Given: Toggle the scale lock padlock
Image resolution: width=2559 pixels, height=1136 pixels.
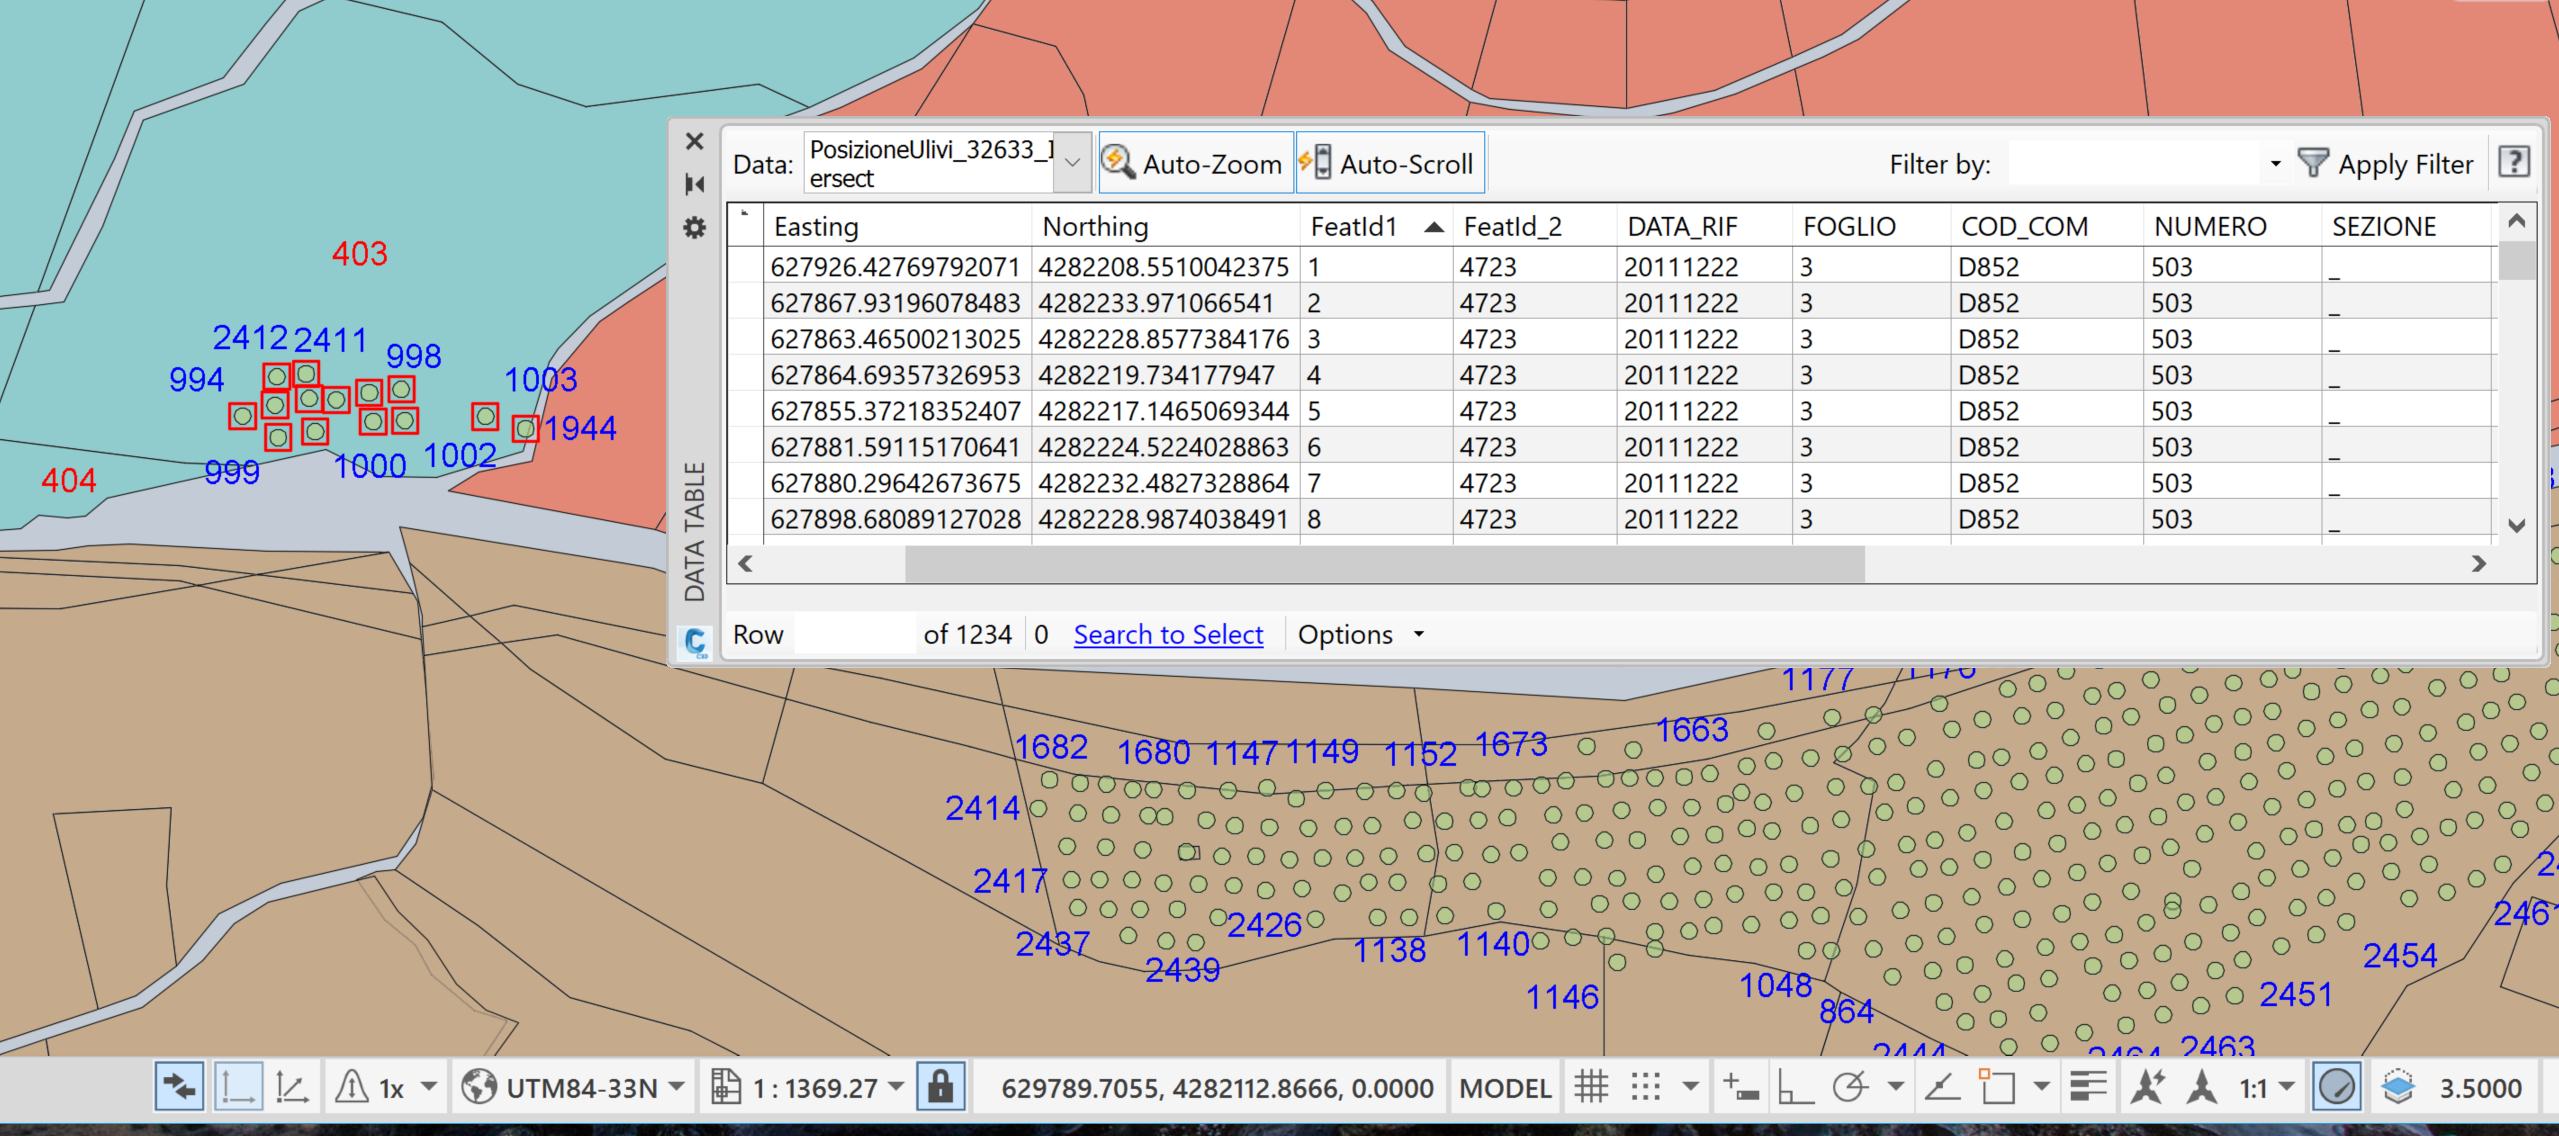Looking at the screenshot, I should coord(940,1087).
